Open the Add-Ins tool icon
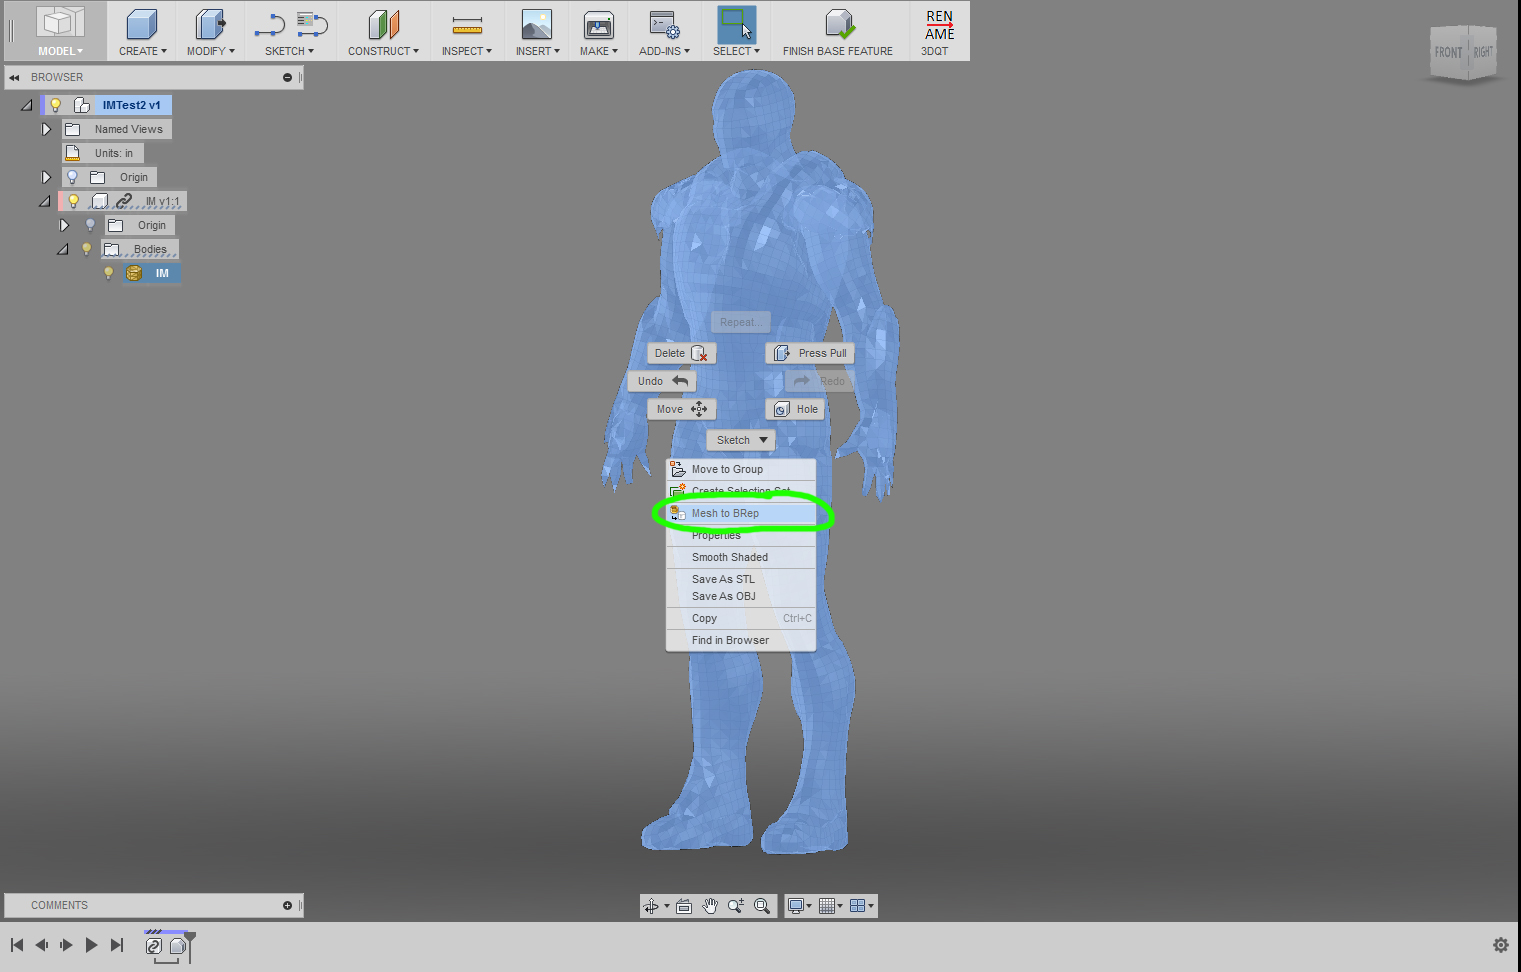 click(663, 24)
